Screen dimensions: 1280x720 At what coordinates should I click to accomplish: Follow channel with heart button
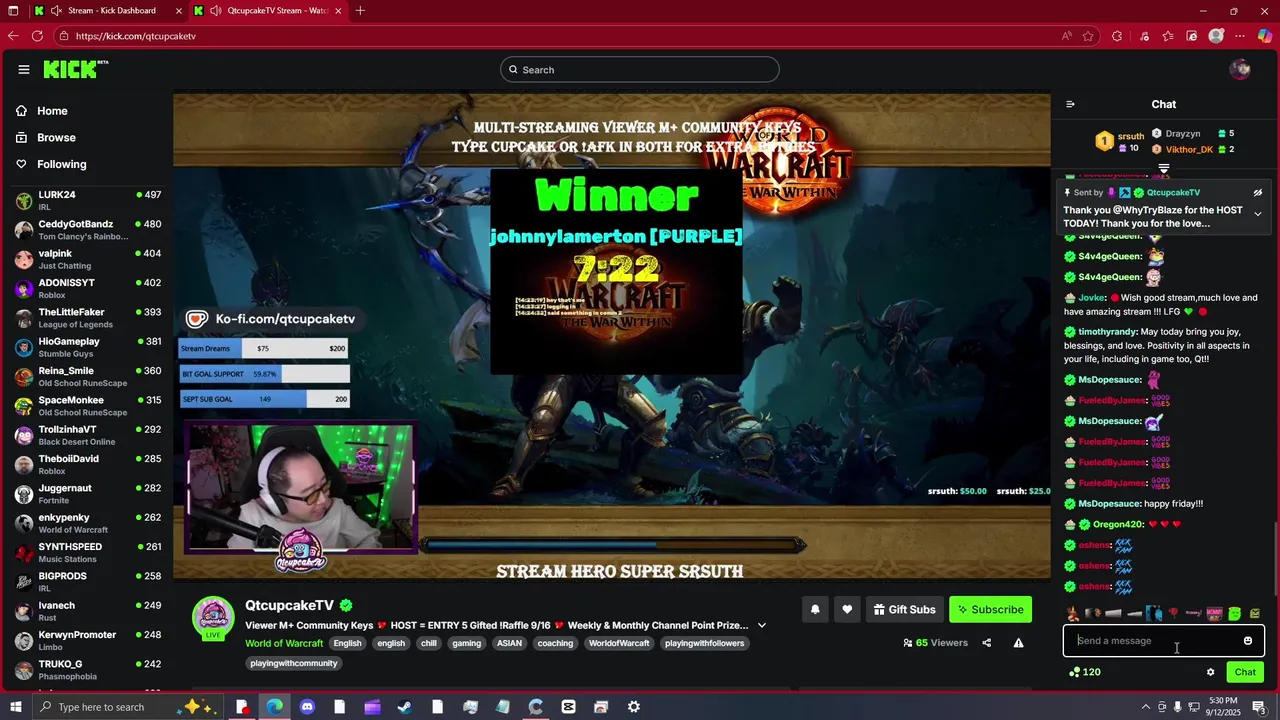coord(847,609)
